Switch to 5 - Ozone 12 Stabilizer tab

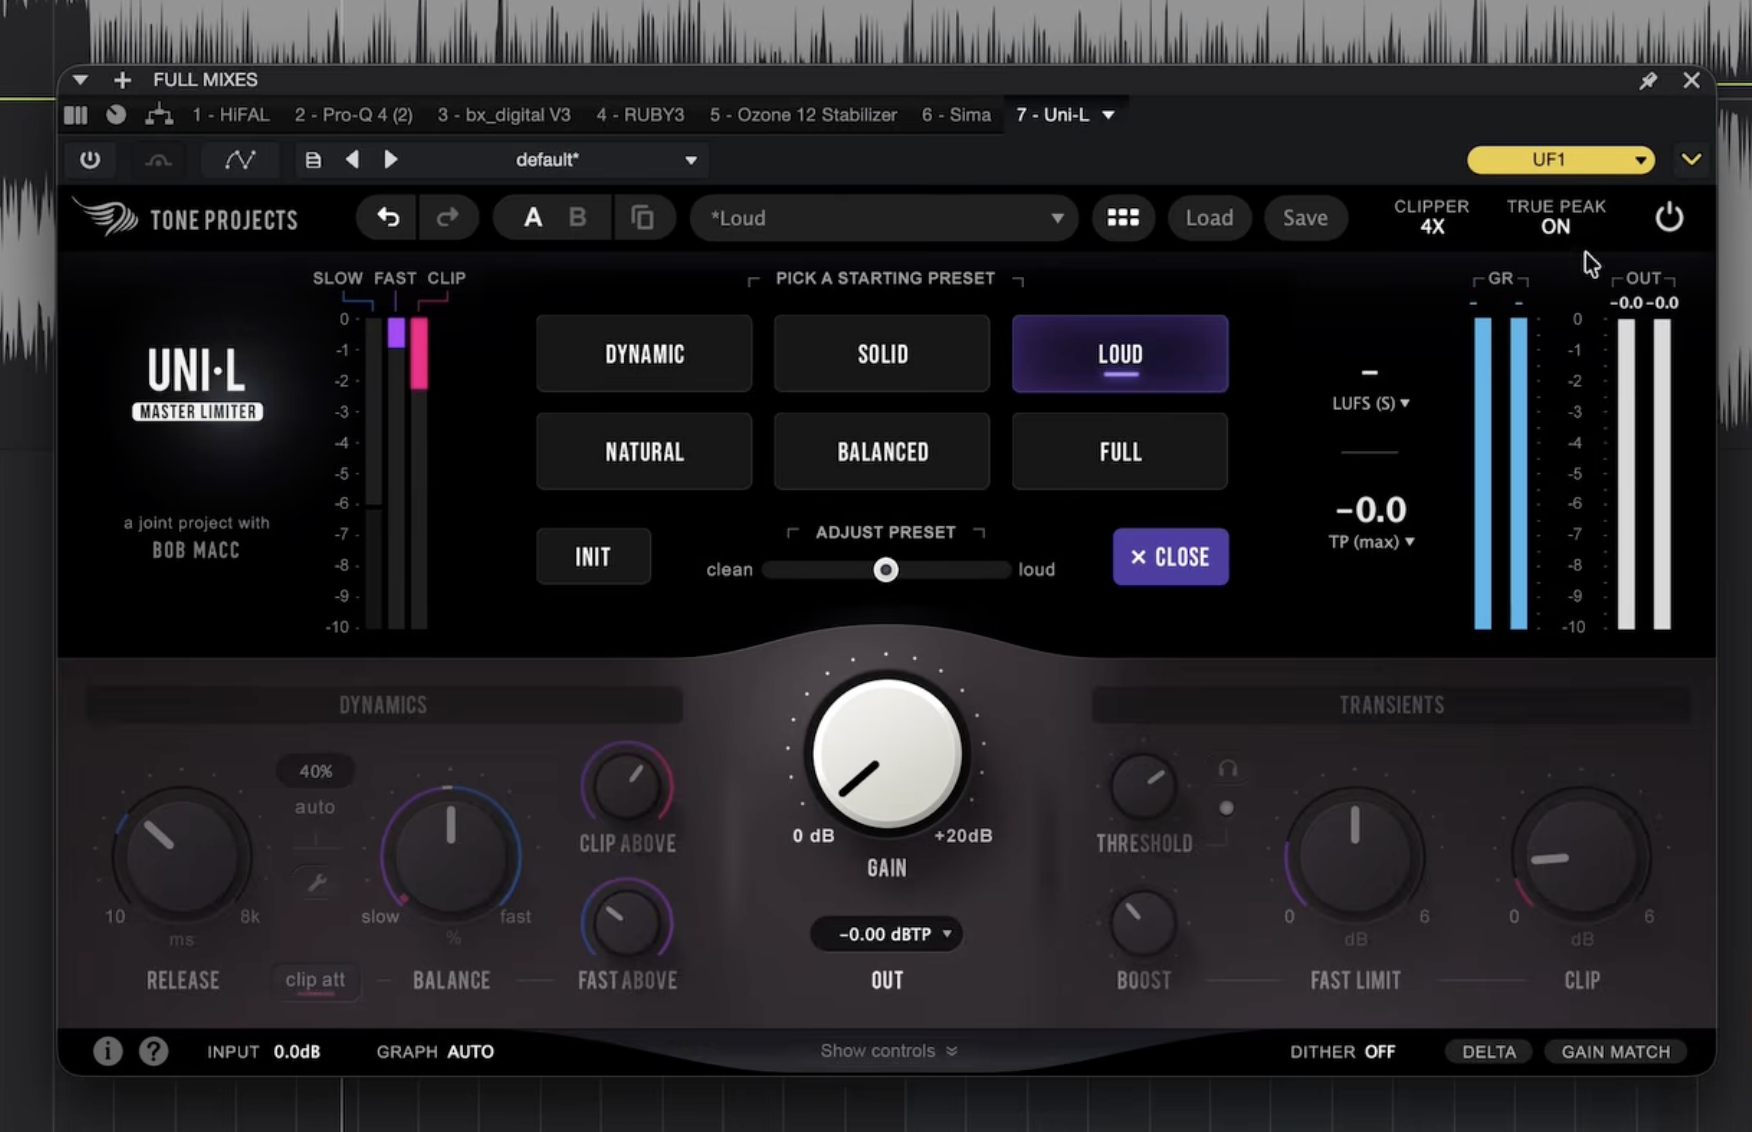pos(803,115)
